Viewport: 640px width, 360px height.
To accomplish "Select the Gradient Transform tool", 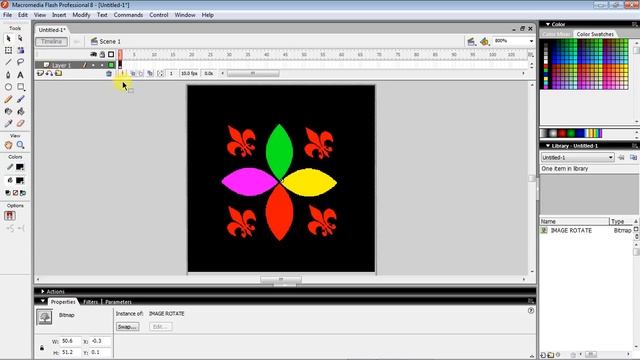I will coord(20,50).
